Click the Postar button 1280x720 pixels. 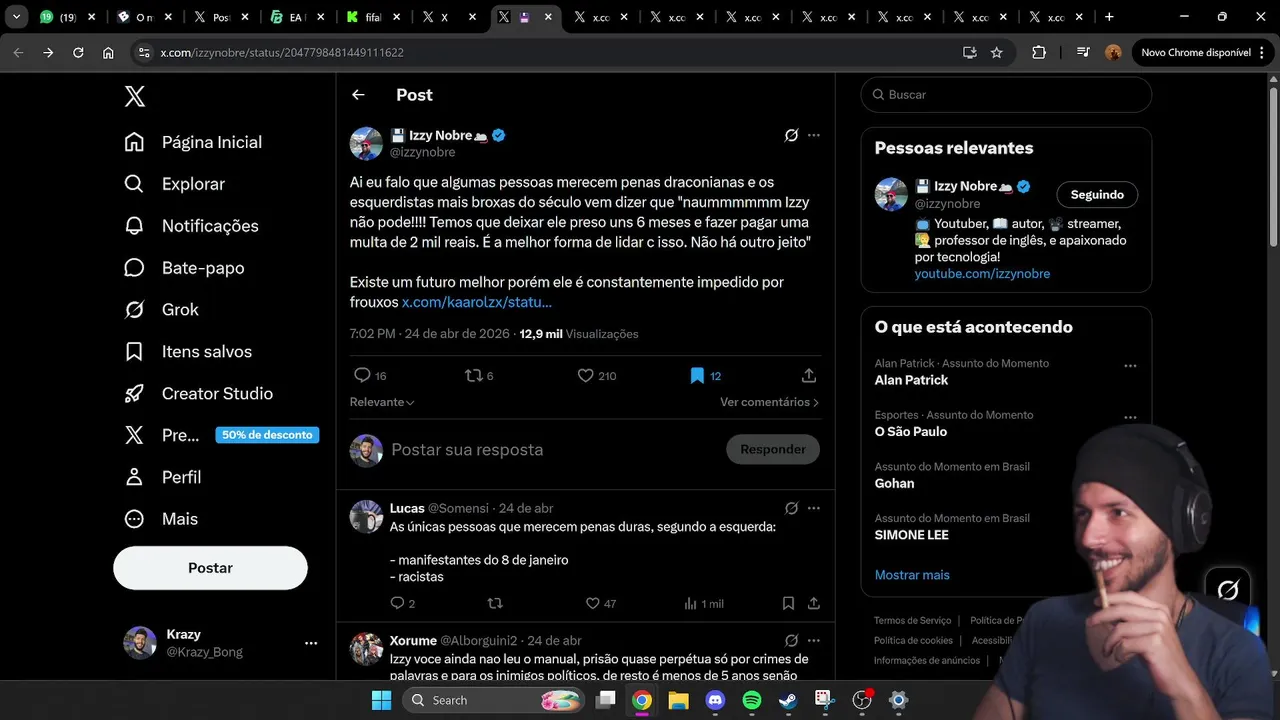click(210, 568)
